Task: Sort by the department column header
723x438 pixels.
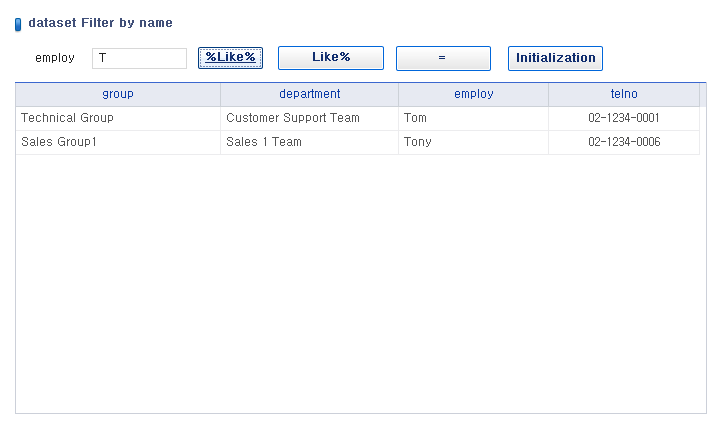Action: tap(309, 95)
